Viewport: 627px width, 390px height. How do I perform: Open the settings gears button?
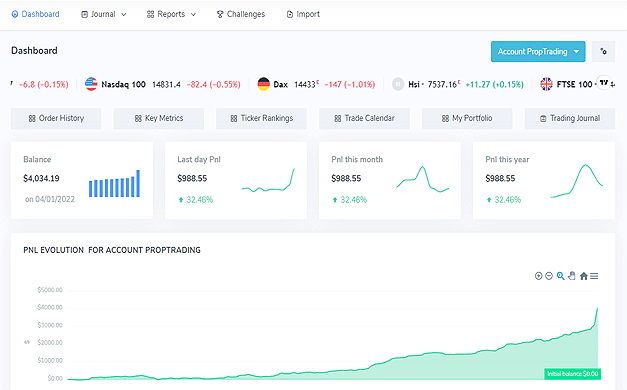click(603, 52)
